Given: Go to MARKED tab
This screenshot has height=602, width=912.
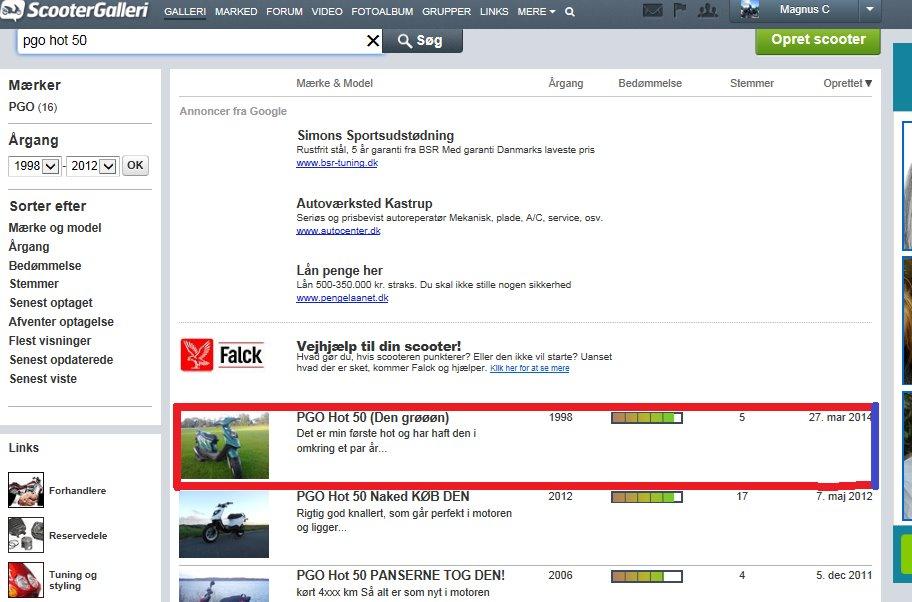Looking at the screenshot, I should tap(236, 12).
